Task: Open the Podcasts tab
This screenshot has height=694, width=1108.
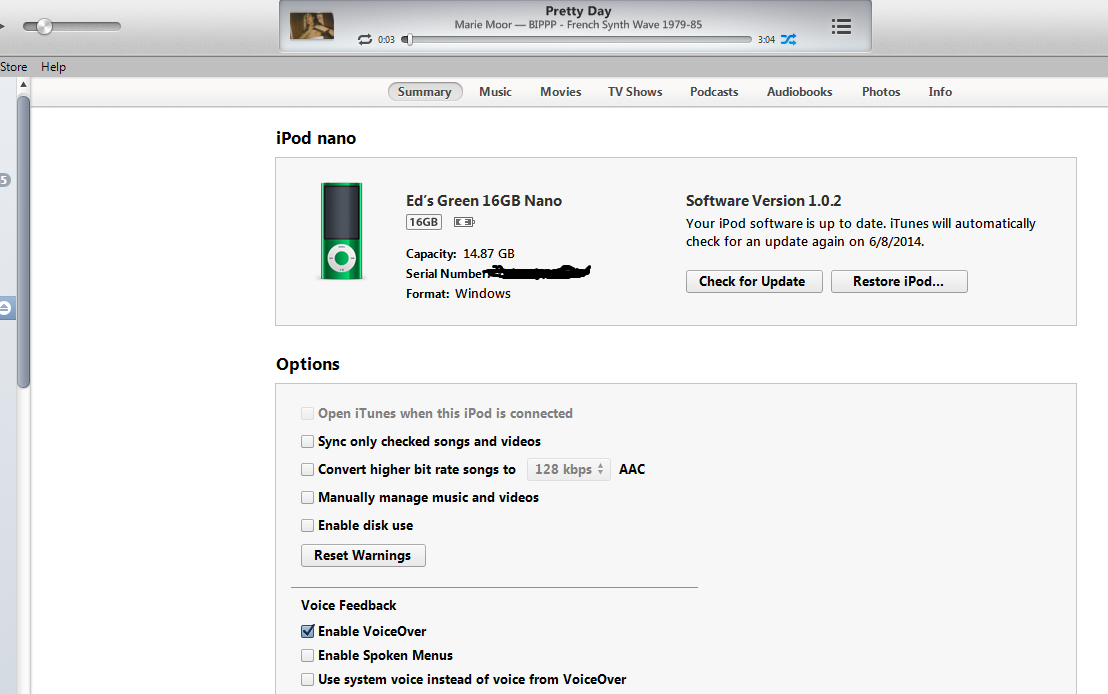Action: [x=714, y=92]
